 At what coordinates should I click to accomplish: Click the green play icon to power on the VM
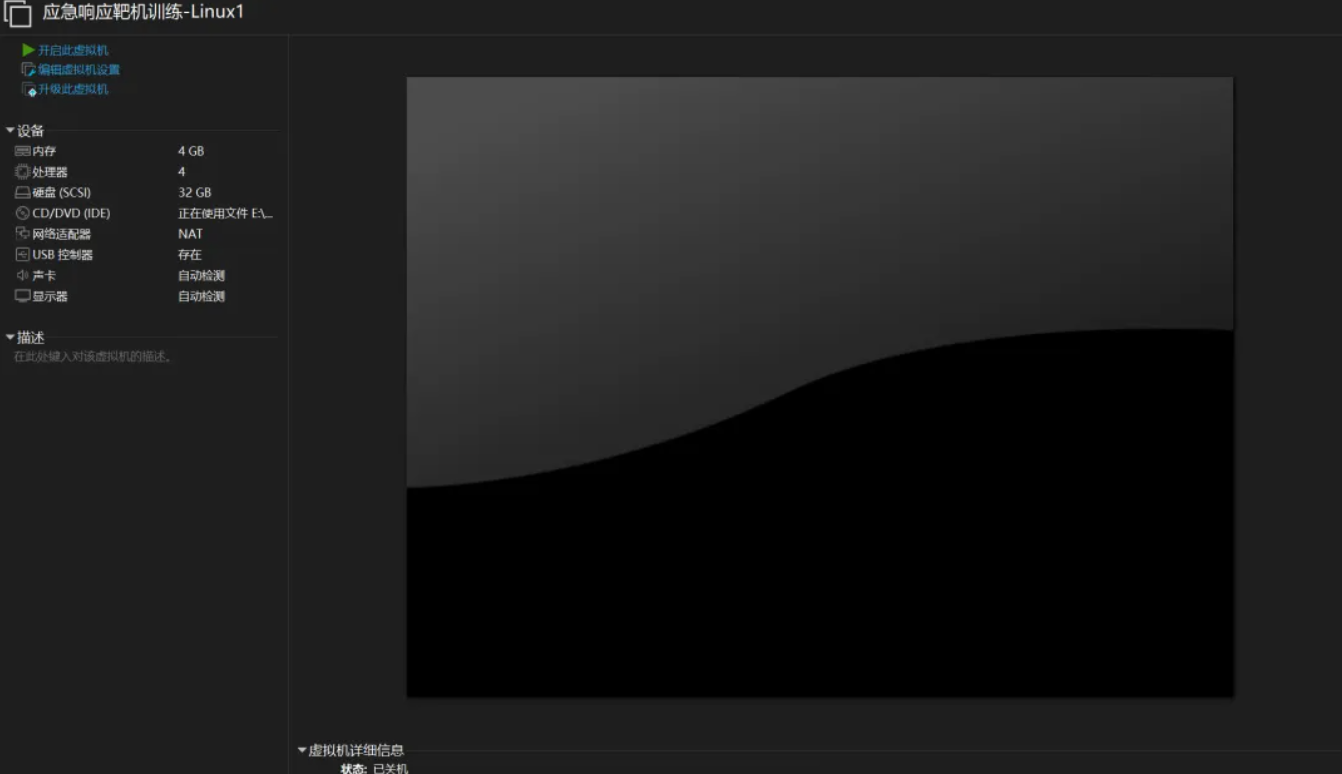point(29,50)
